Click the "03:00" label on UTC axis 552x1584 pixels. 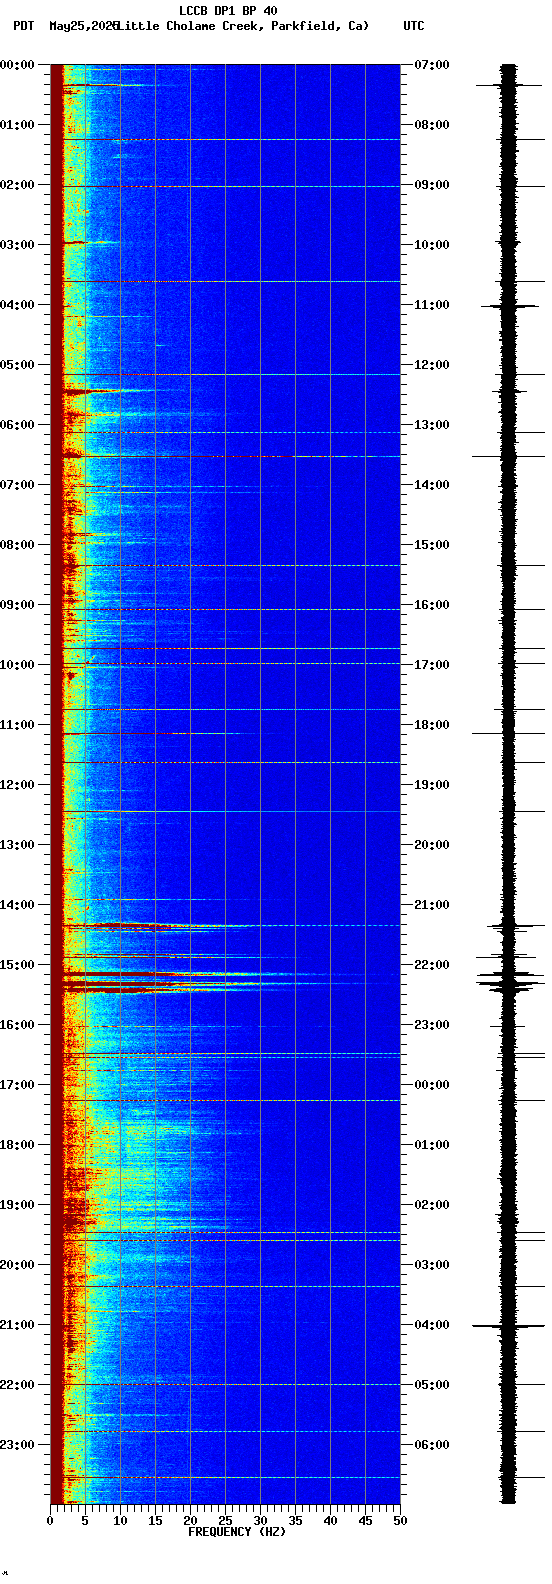coord(432,1265)
